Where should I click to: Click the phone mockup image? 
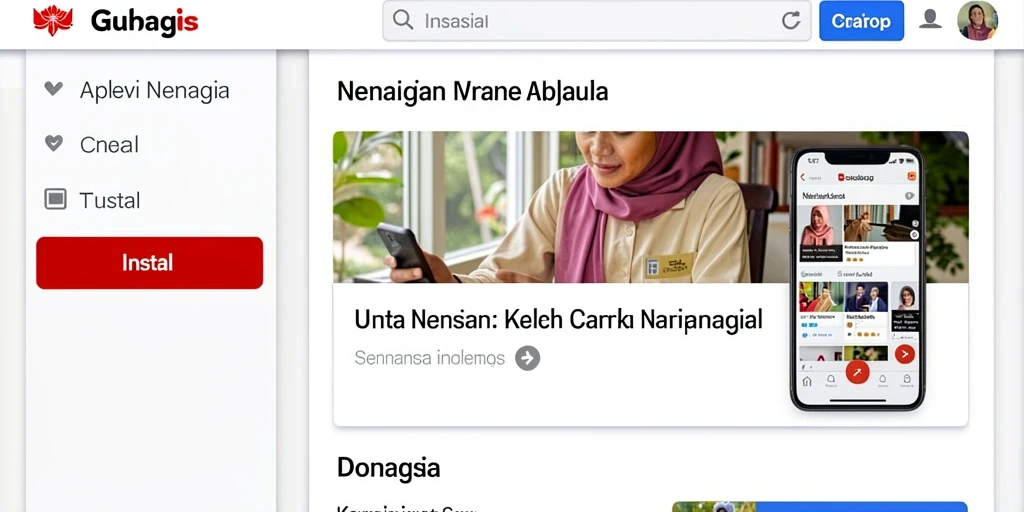[x=858, y=278]
